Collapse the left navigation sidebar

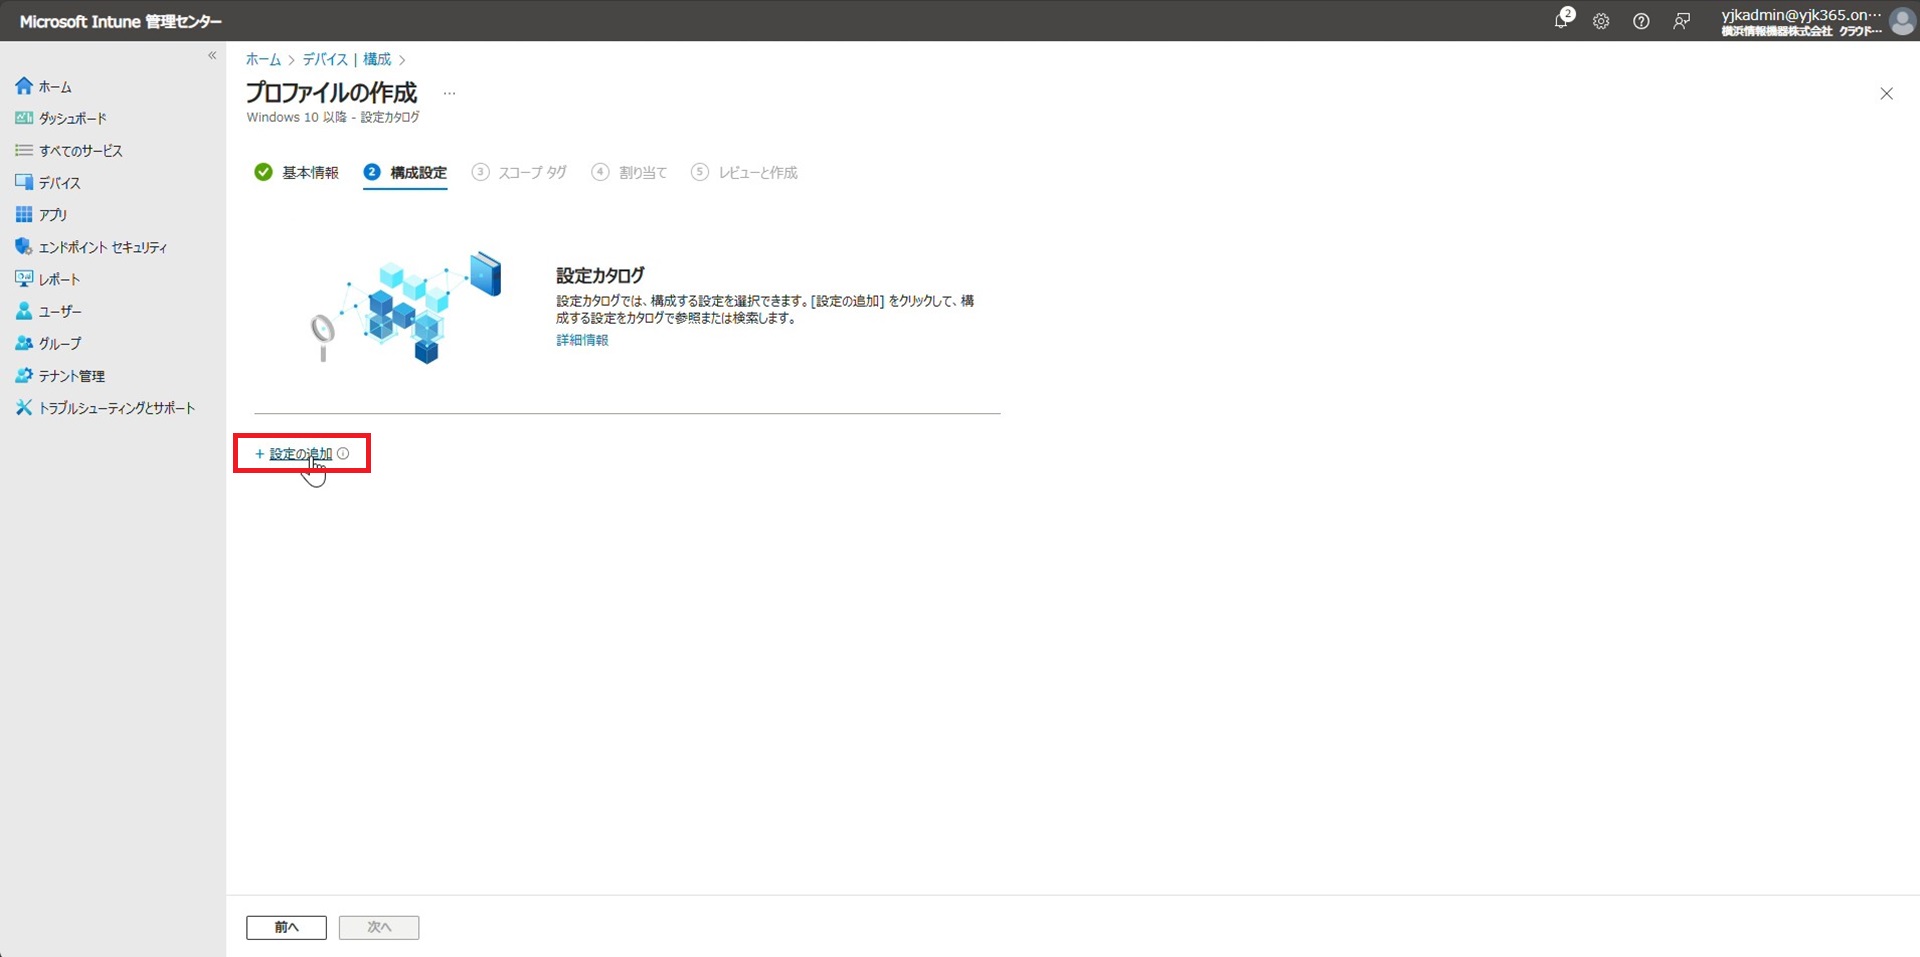[x=212, y=56]
